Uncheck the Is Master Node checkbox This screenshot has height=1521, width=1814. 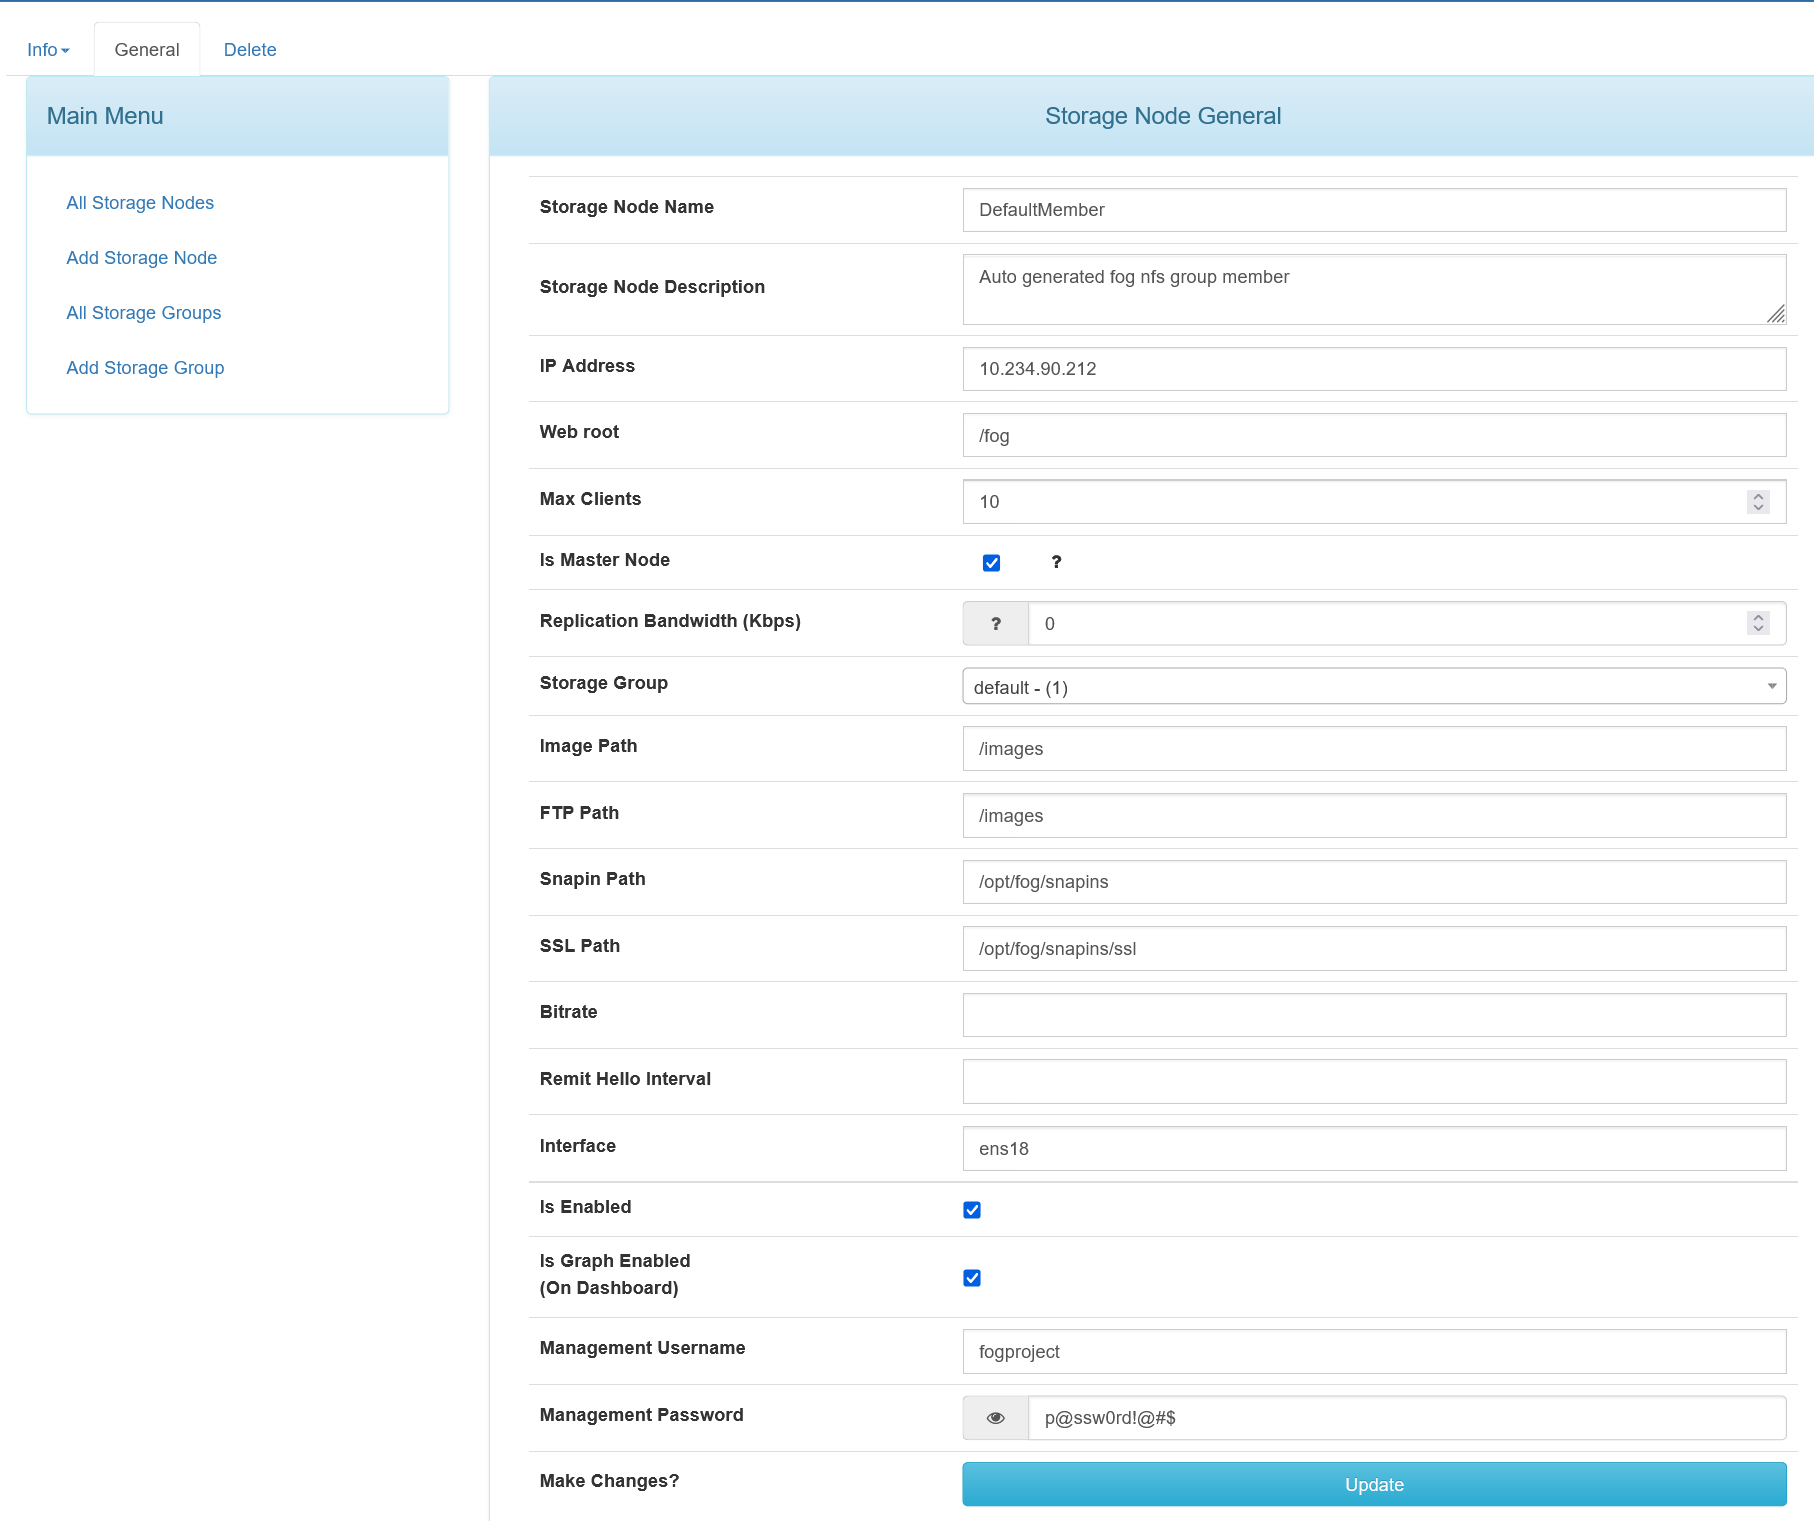click(992, 563)
